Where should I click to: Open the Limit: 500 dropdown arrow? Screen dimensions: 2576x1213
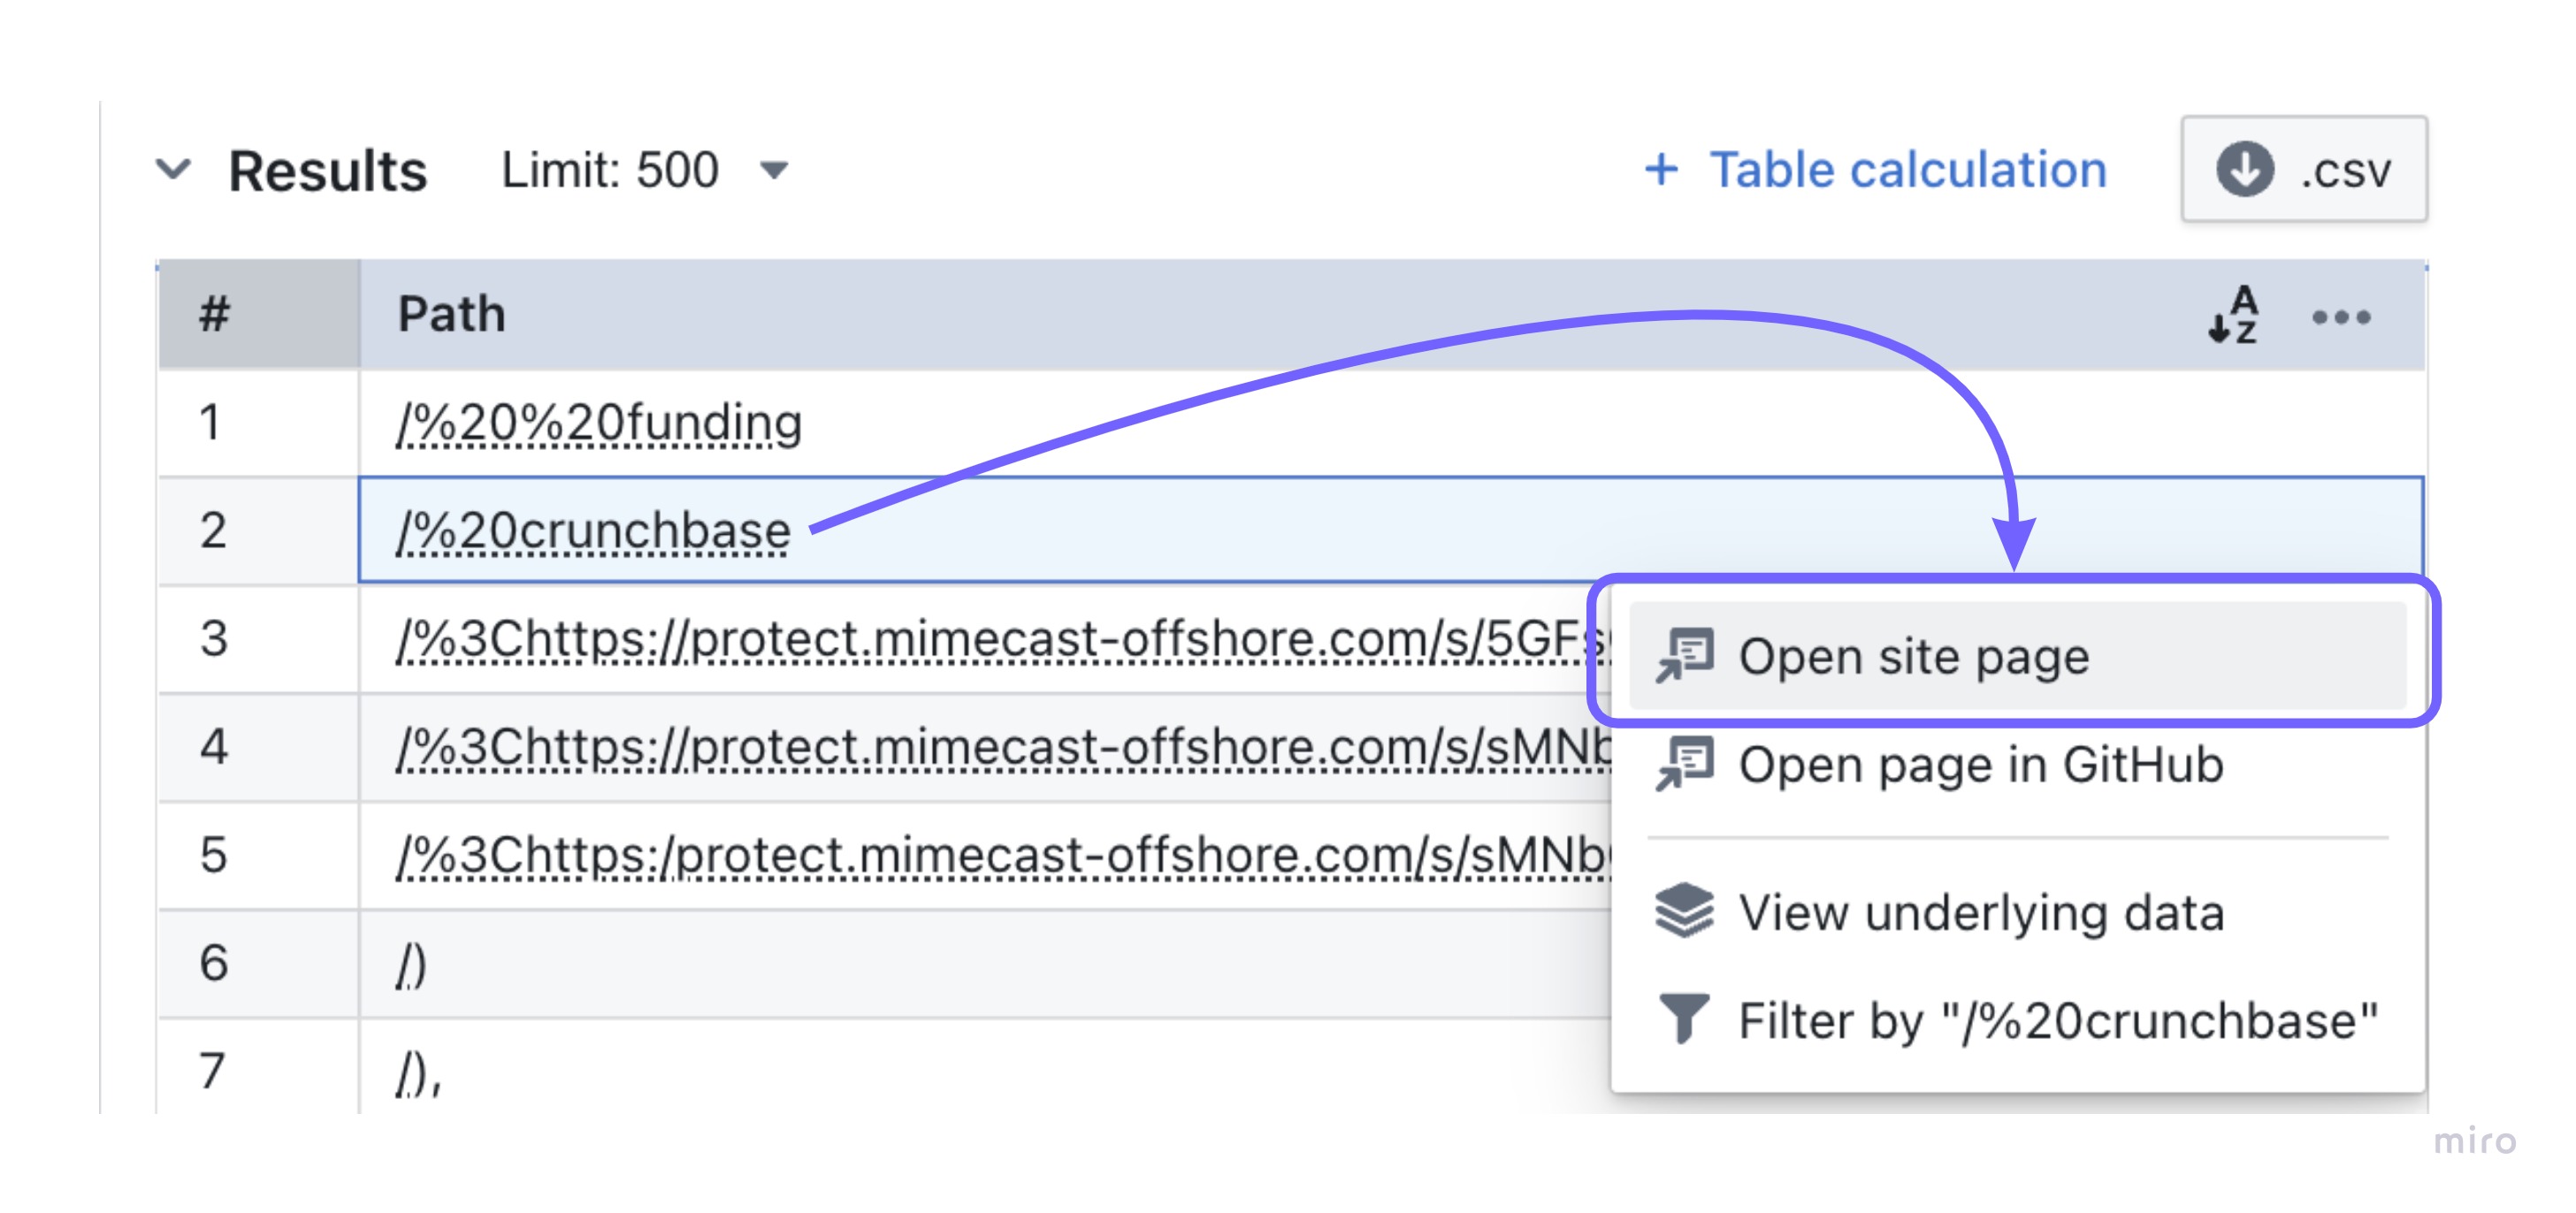tap(774, 170)
